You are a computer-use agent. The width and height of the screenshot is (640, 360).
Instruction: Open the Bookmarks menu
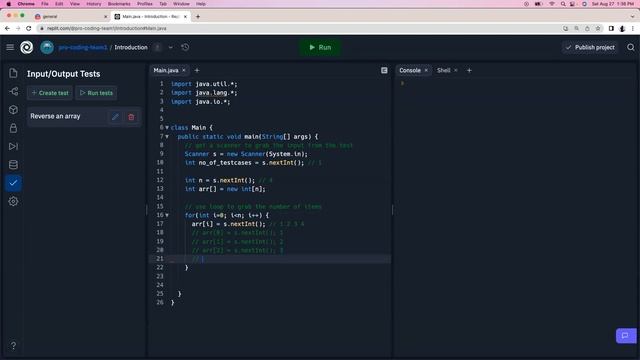pyautogui.click(x=119, y=4)
